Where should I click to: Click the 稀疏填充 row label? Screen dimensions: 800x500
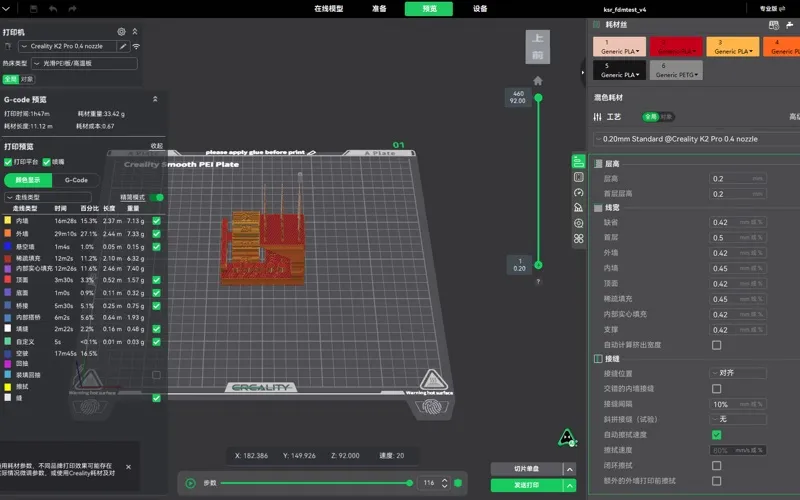(28, 258)
